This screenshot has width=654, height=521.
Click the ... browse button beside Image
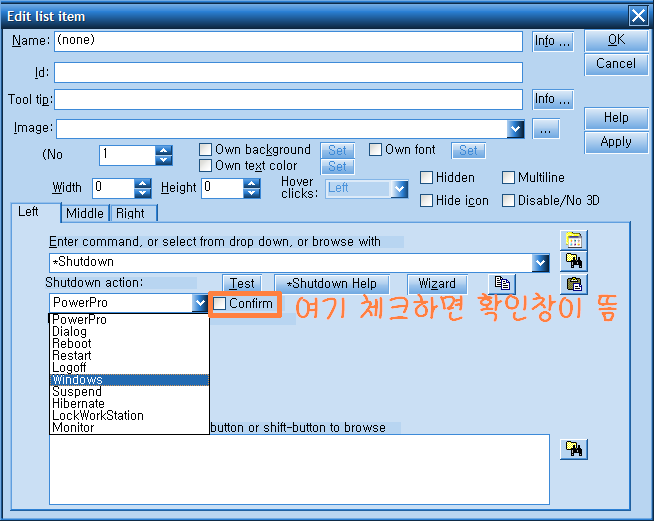(546, 129)
